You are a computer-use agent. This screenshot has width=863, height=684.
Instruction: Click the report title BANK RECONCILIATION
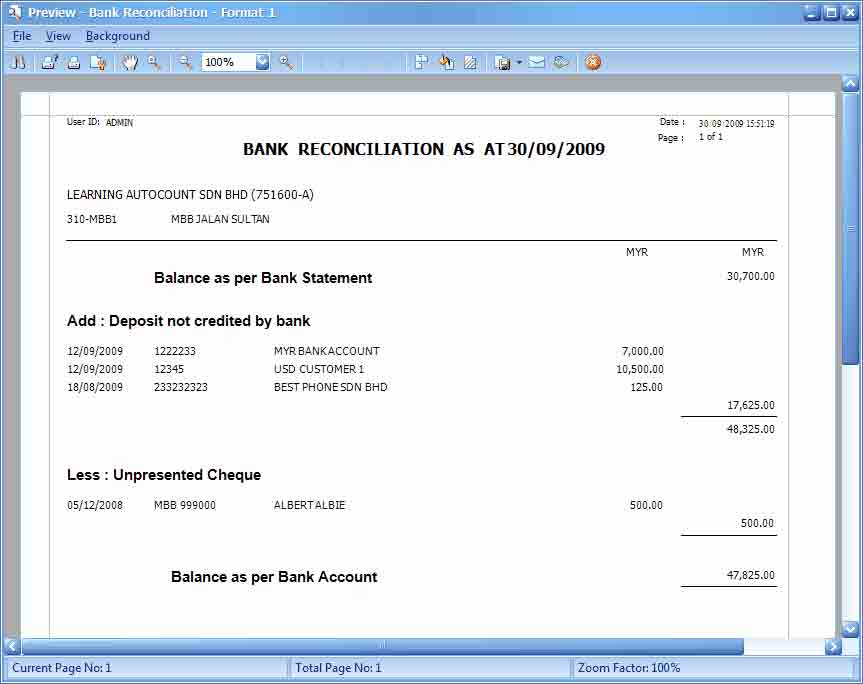click(x=424, y=149)
